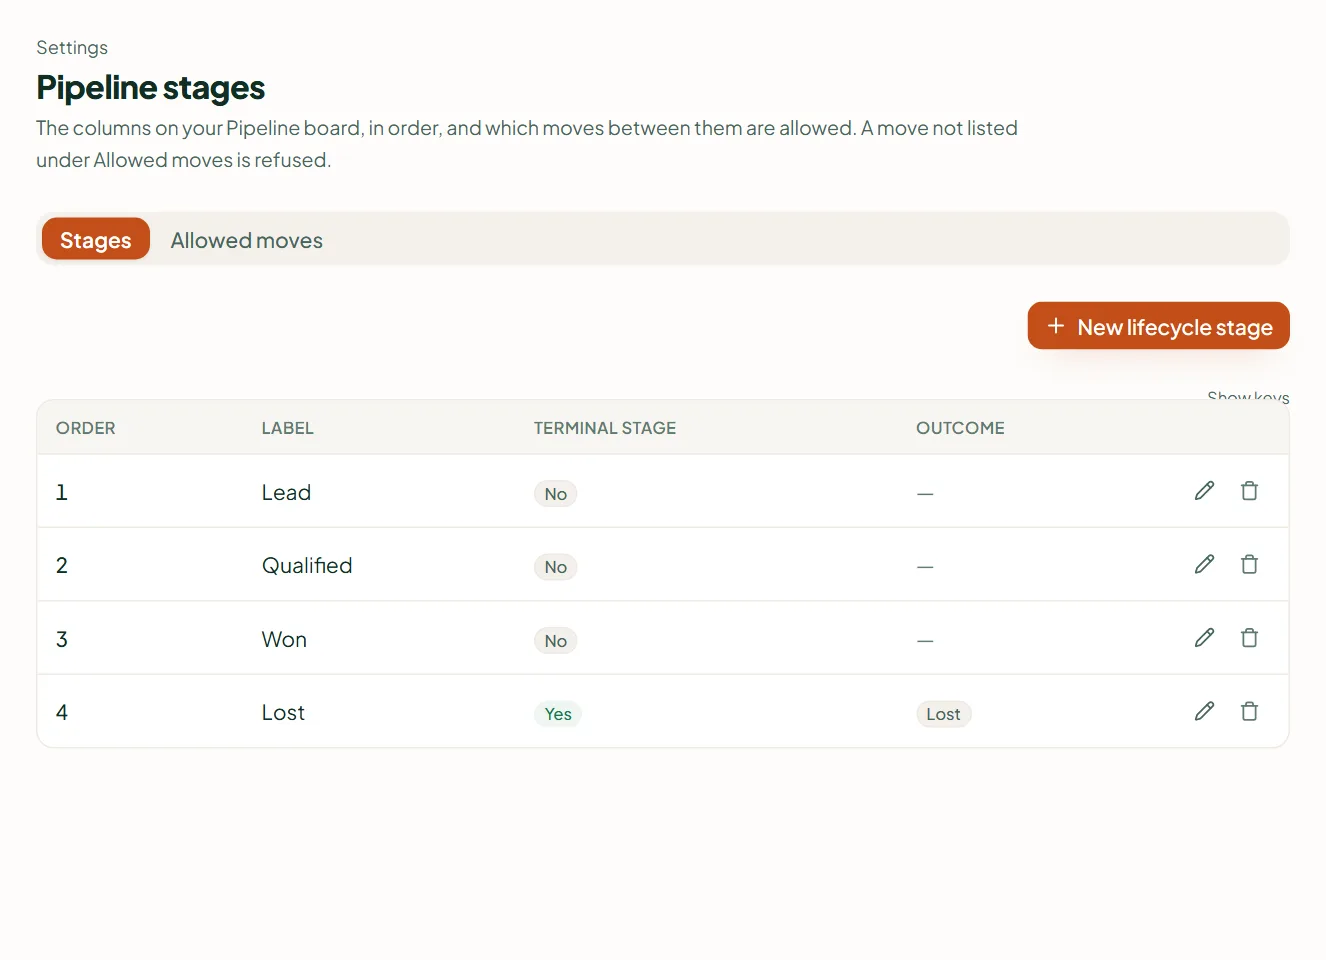
Task: Click the No badge in the Lead row
Action: (556, 494)
